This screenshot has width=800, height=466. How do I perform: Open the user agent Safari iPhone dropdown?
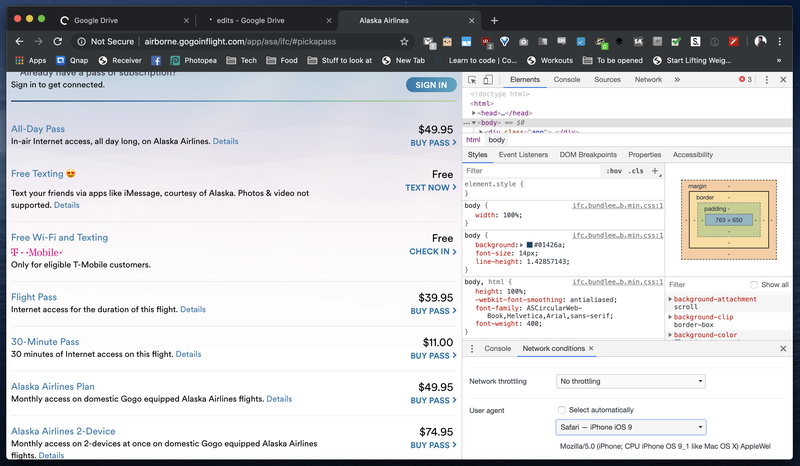631,427
